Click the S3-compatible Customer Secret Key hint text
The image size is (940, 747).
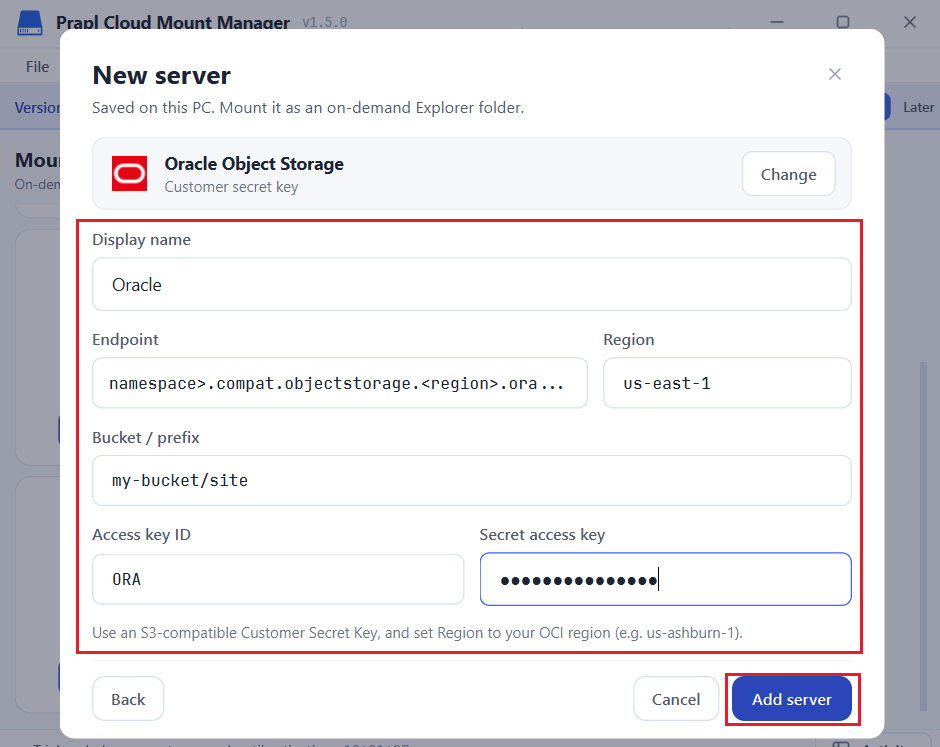[417, 632]
